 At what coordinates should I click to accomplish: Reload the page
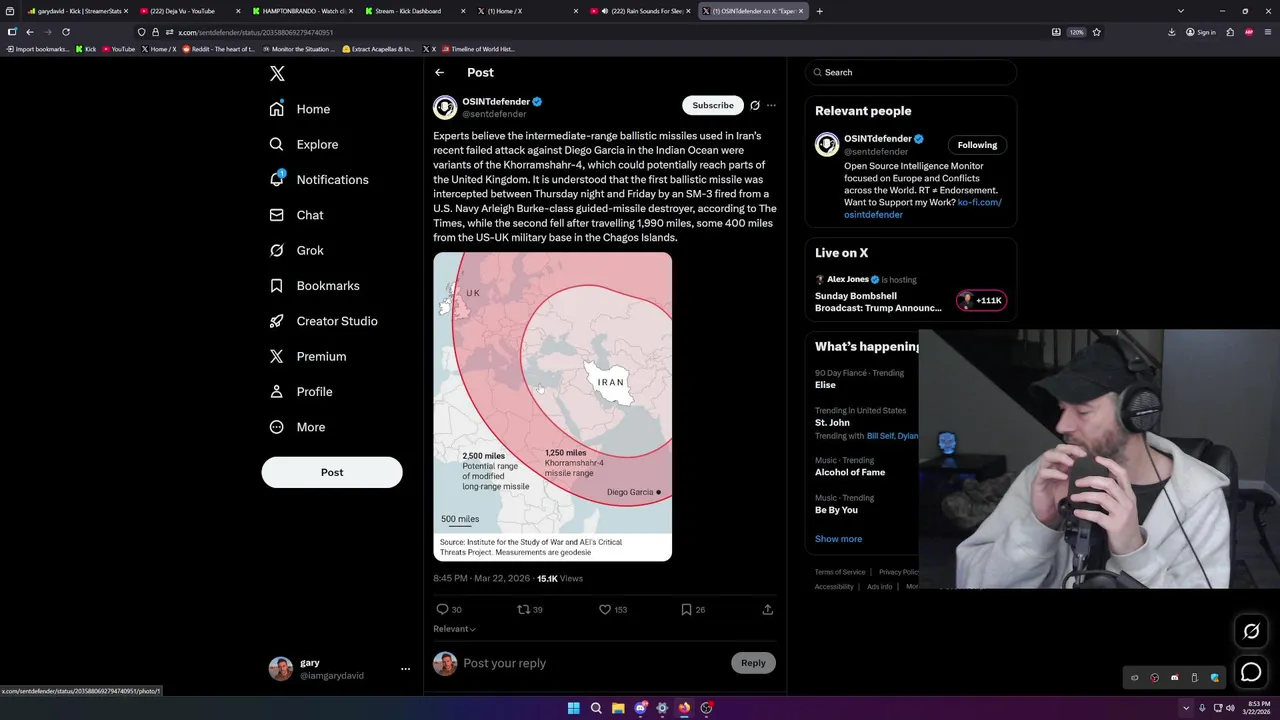tap(66, 32)
